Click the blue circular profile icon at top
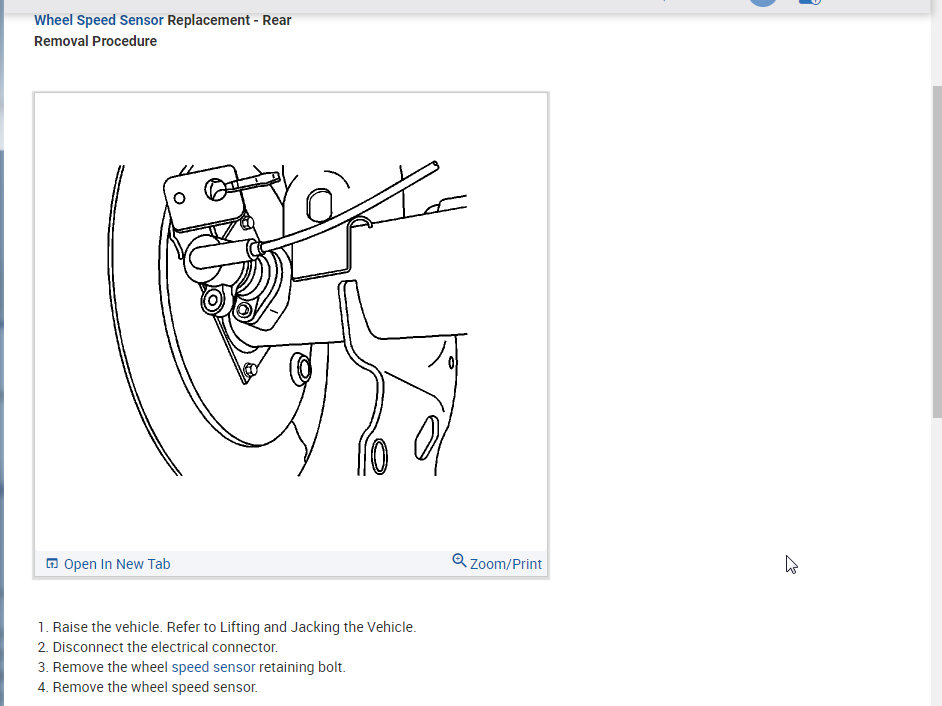Screen dimensions: 942x706 click(x=763, y=3)
